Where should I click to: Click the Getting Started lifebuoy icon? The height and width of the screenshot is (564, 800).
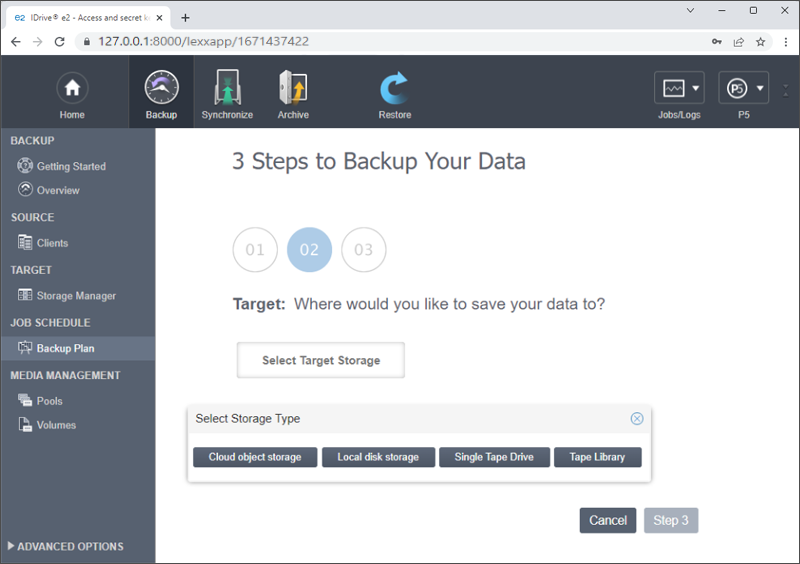point(25,165)
